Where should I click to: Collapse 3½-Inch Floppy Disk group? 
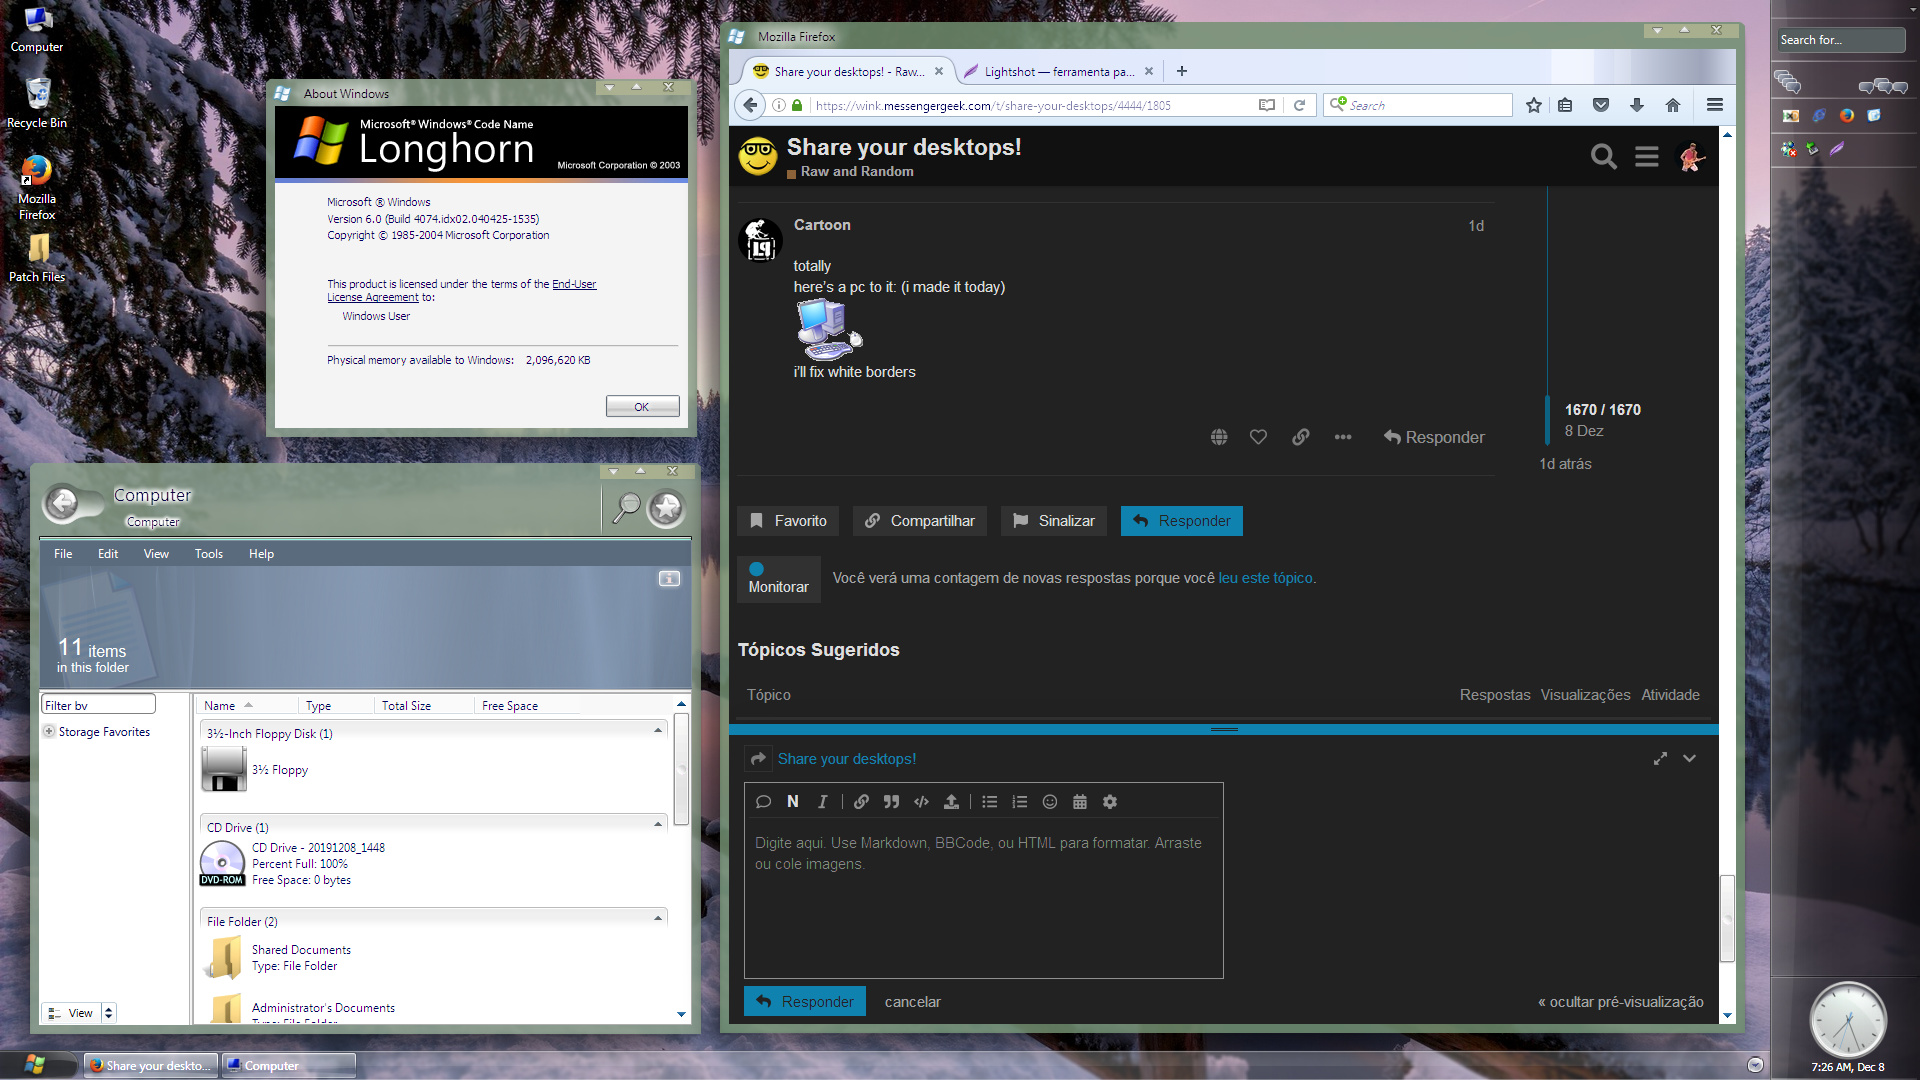658,731
